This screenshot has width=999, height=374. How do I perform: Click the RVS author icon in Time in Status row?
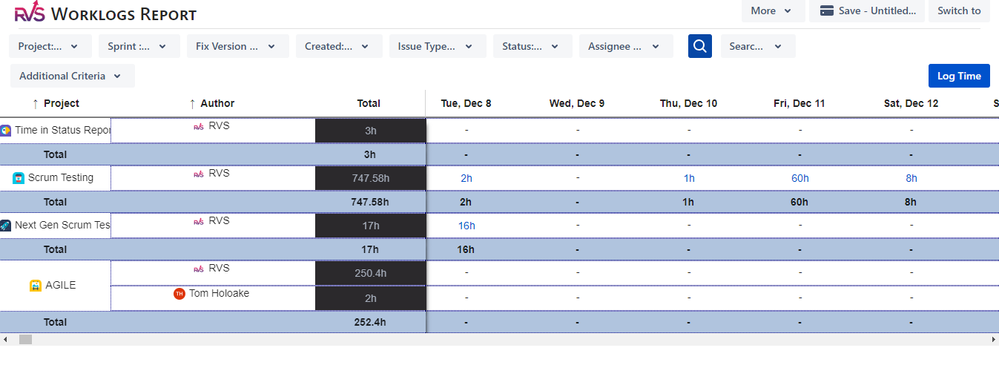tap(199, 126)
